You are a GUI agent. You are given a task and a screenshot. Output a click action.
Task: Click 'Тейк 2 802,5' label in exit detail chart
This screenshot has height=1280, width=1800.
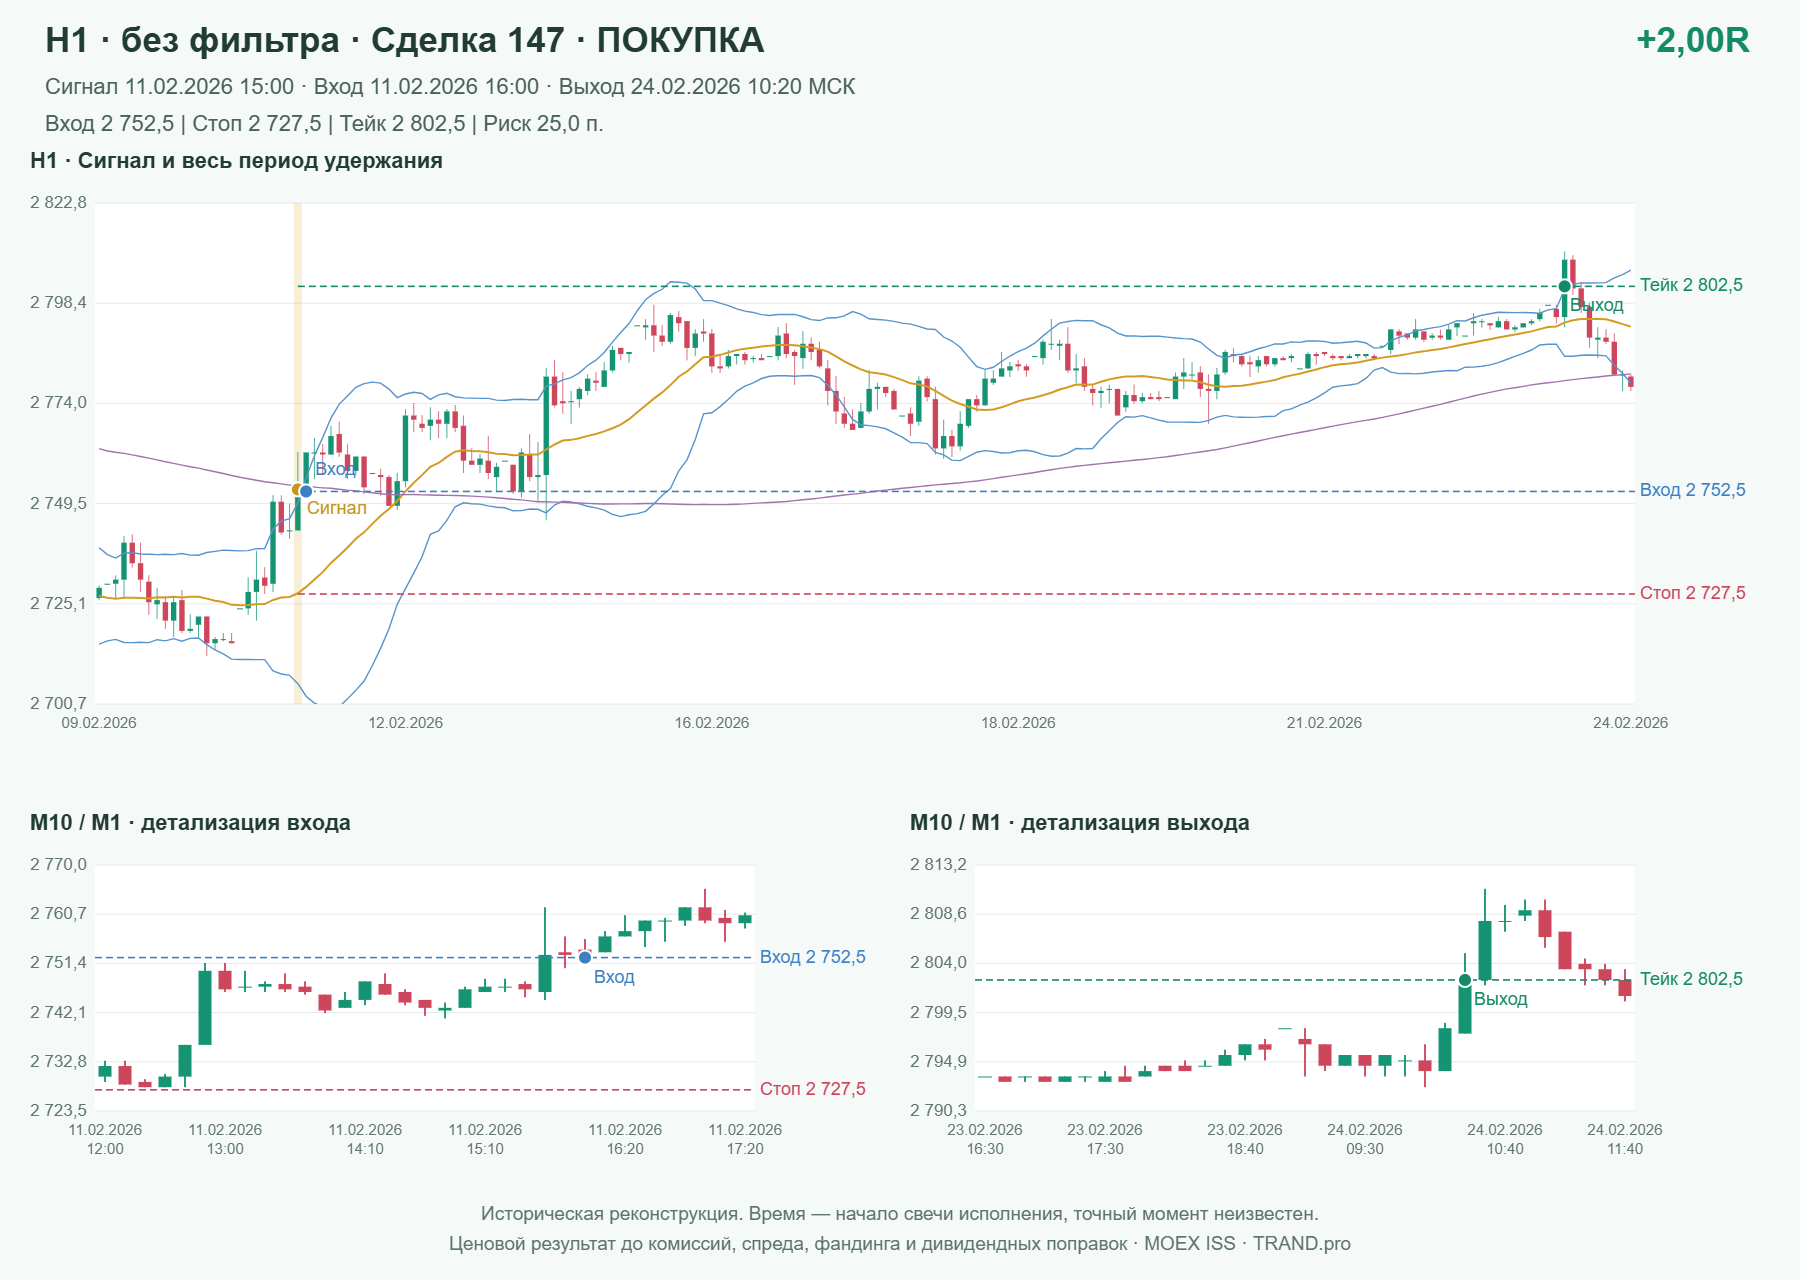point(1691,979)
